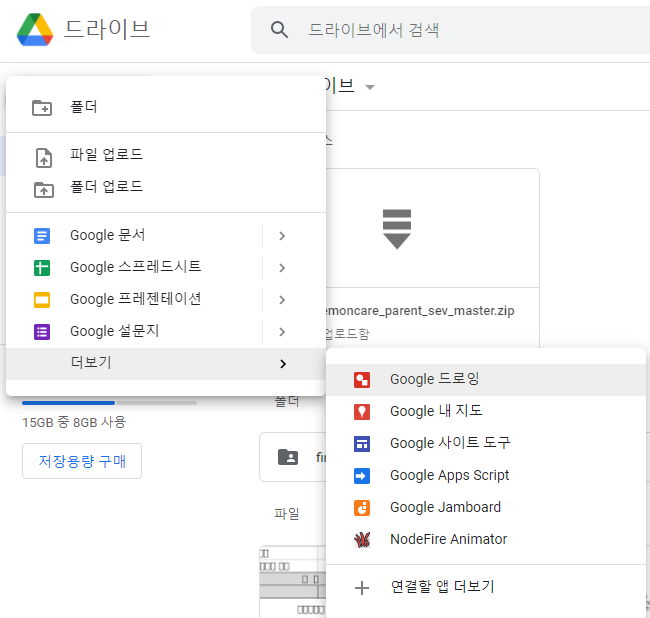Viewport: 650px width, 618px height.
Task: Expand the Google 프레젠테이션 submenu arrow
Action: click(282, 300)
